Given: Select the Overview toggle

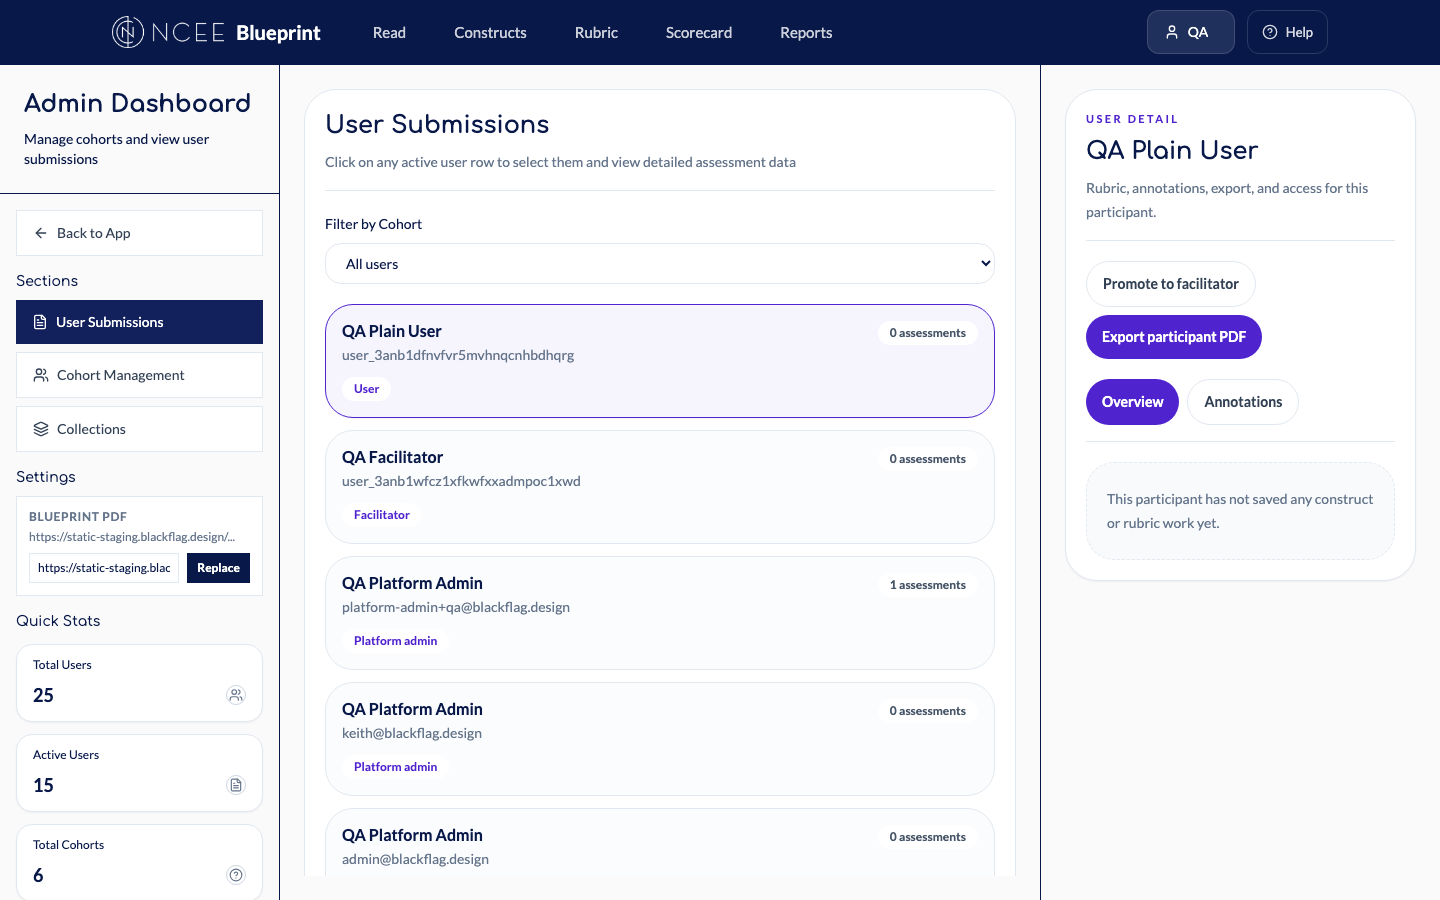Looking at the screenshot, I should (1132, 401).
